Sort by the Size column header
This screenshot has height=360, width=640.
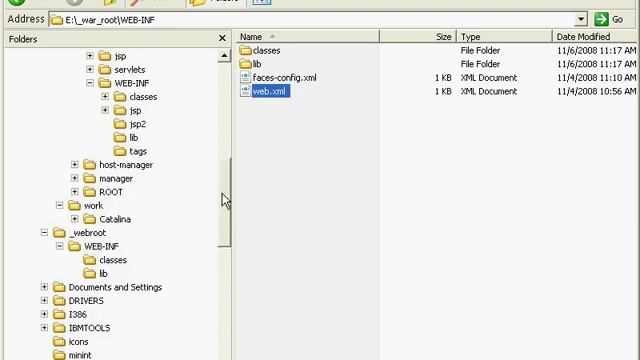pyautogui.click(x=418, y=37)
